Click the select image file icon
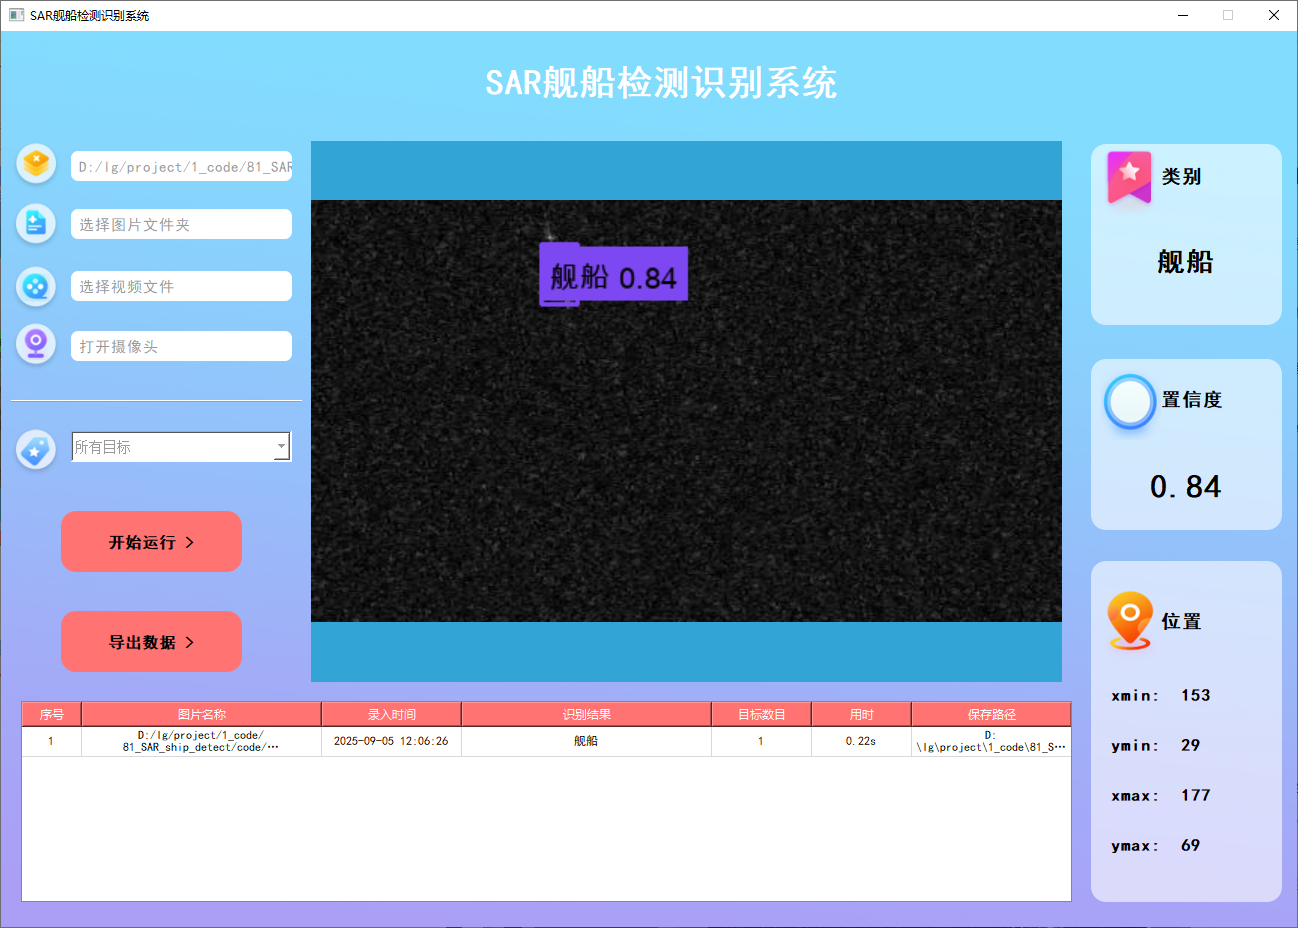The height and width of the screenshot is (928, 1298). click(36, 163)
